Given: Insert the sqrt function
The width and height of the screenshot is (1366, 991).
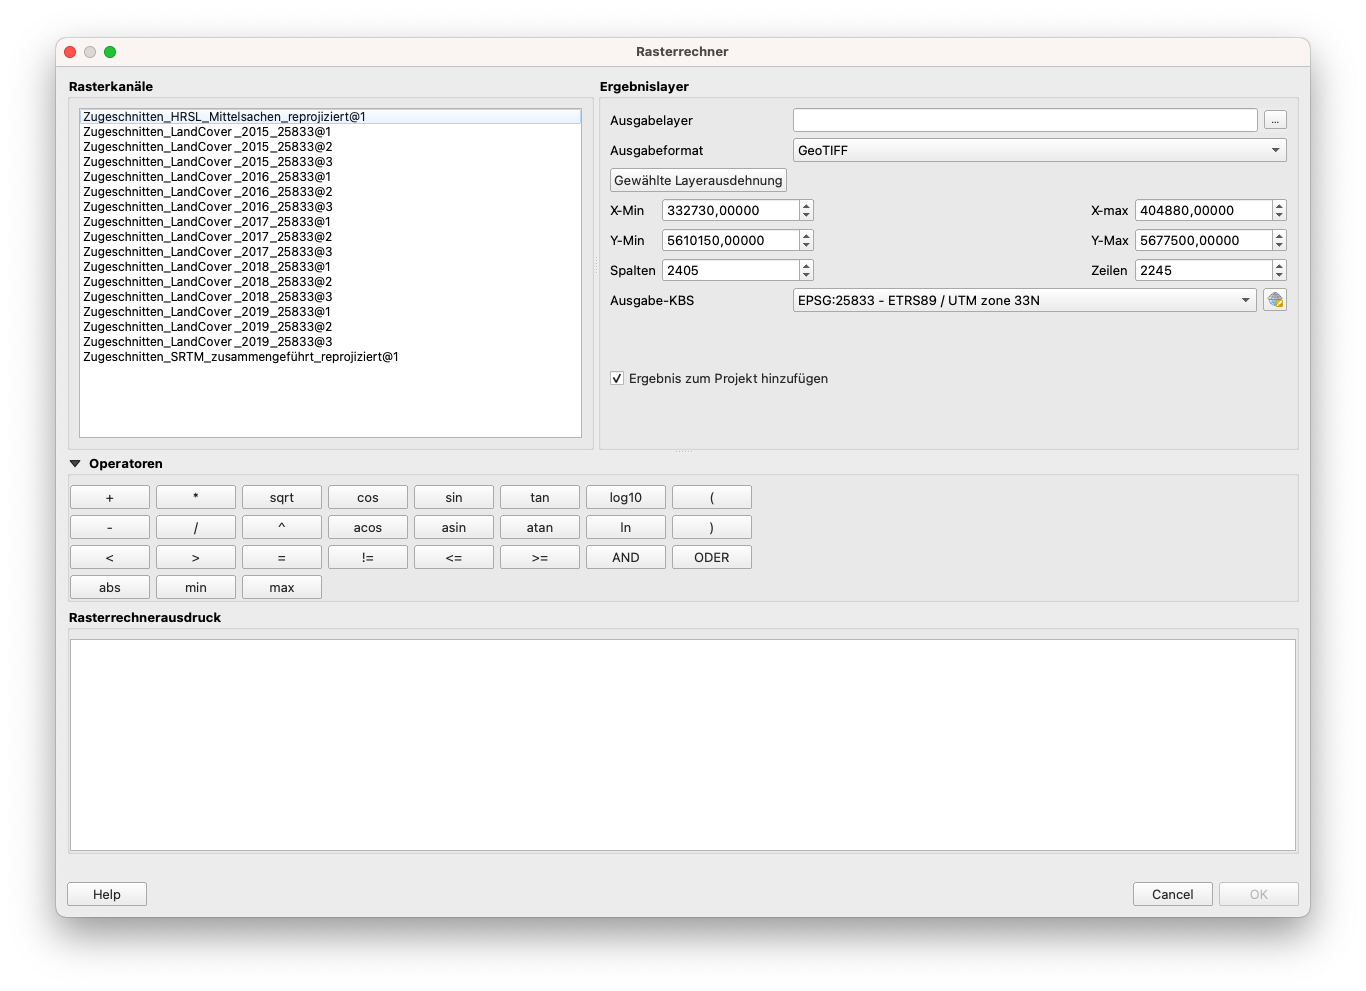Looking at the screenshot, I should click(282, 497).
